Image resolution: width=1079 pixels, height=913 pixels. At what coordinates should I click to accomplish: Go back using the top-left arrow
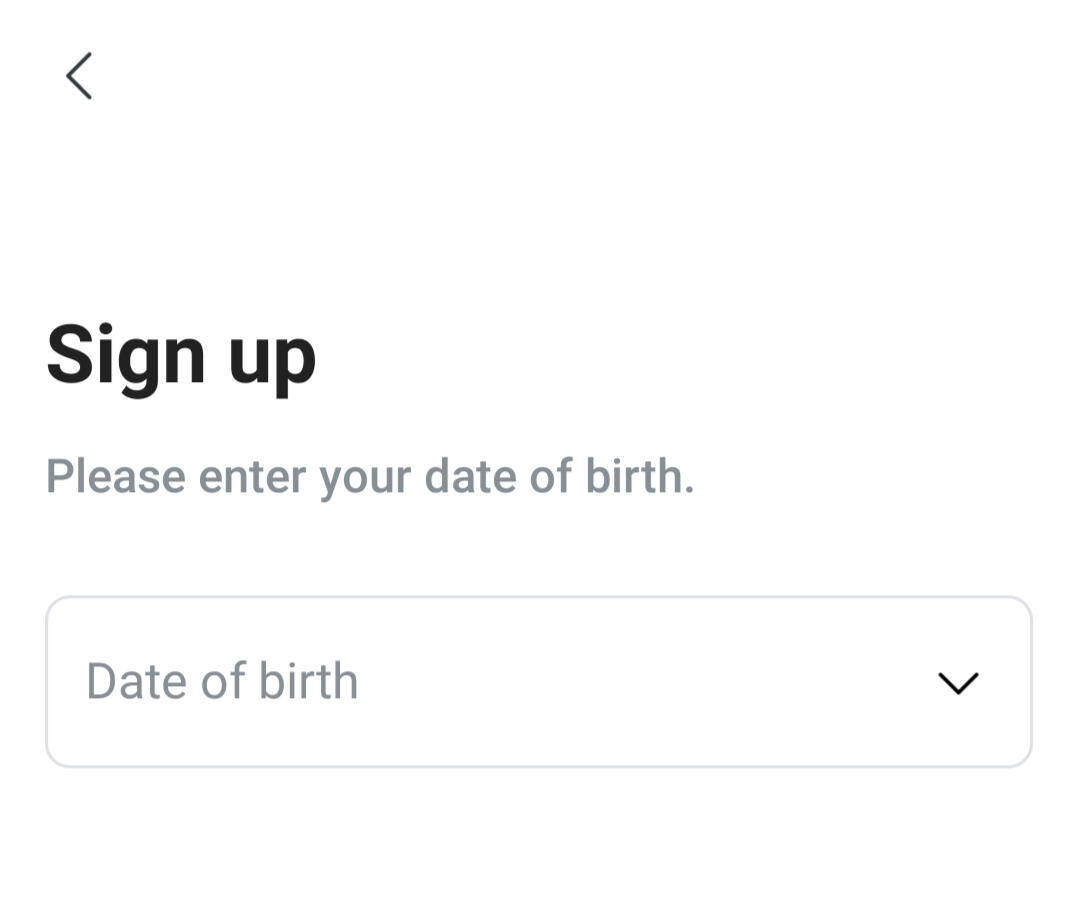(x=79, y=76)
